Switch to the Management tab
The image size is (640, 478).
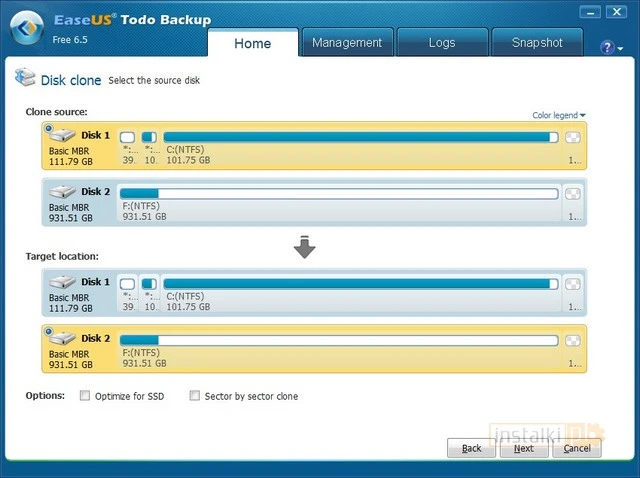347,43
